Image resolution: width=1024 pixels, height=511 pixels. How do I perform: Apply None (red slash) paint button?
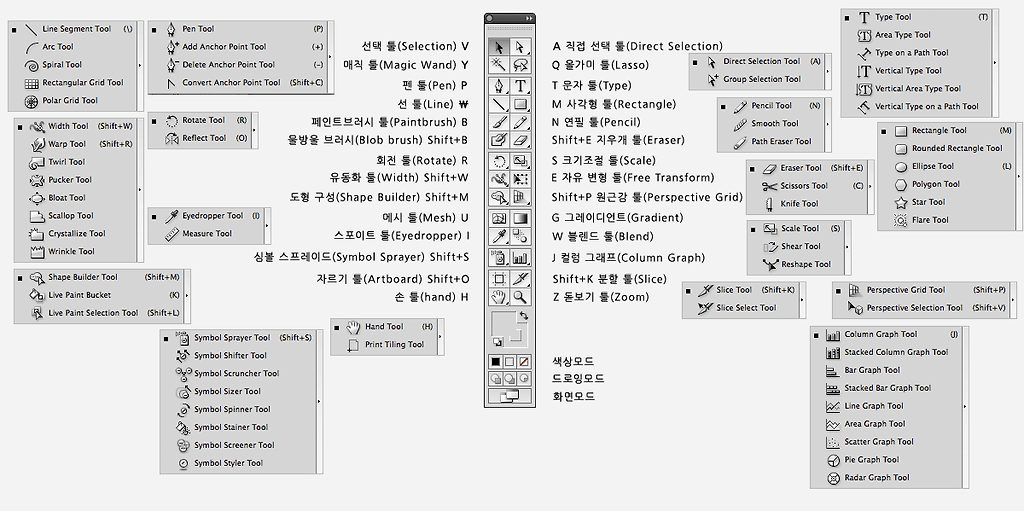tap(523, 361)
